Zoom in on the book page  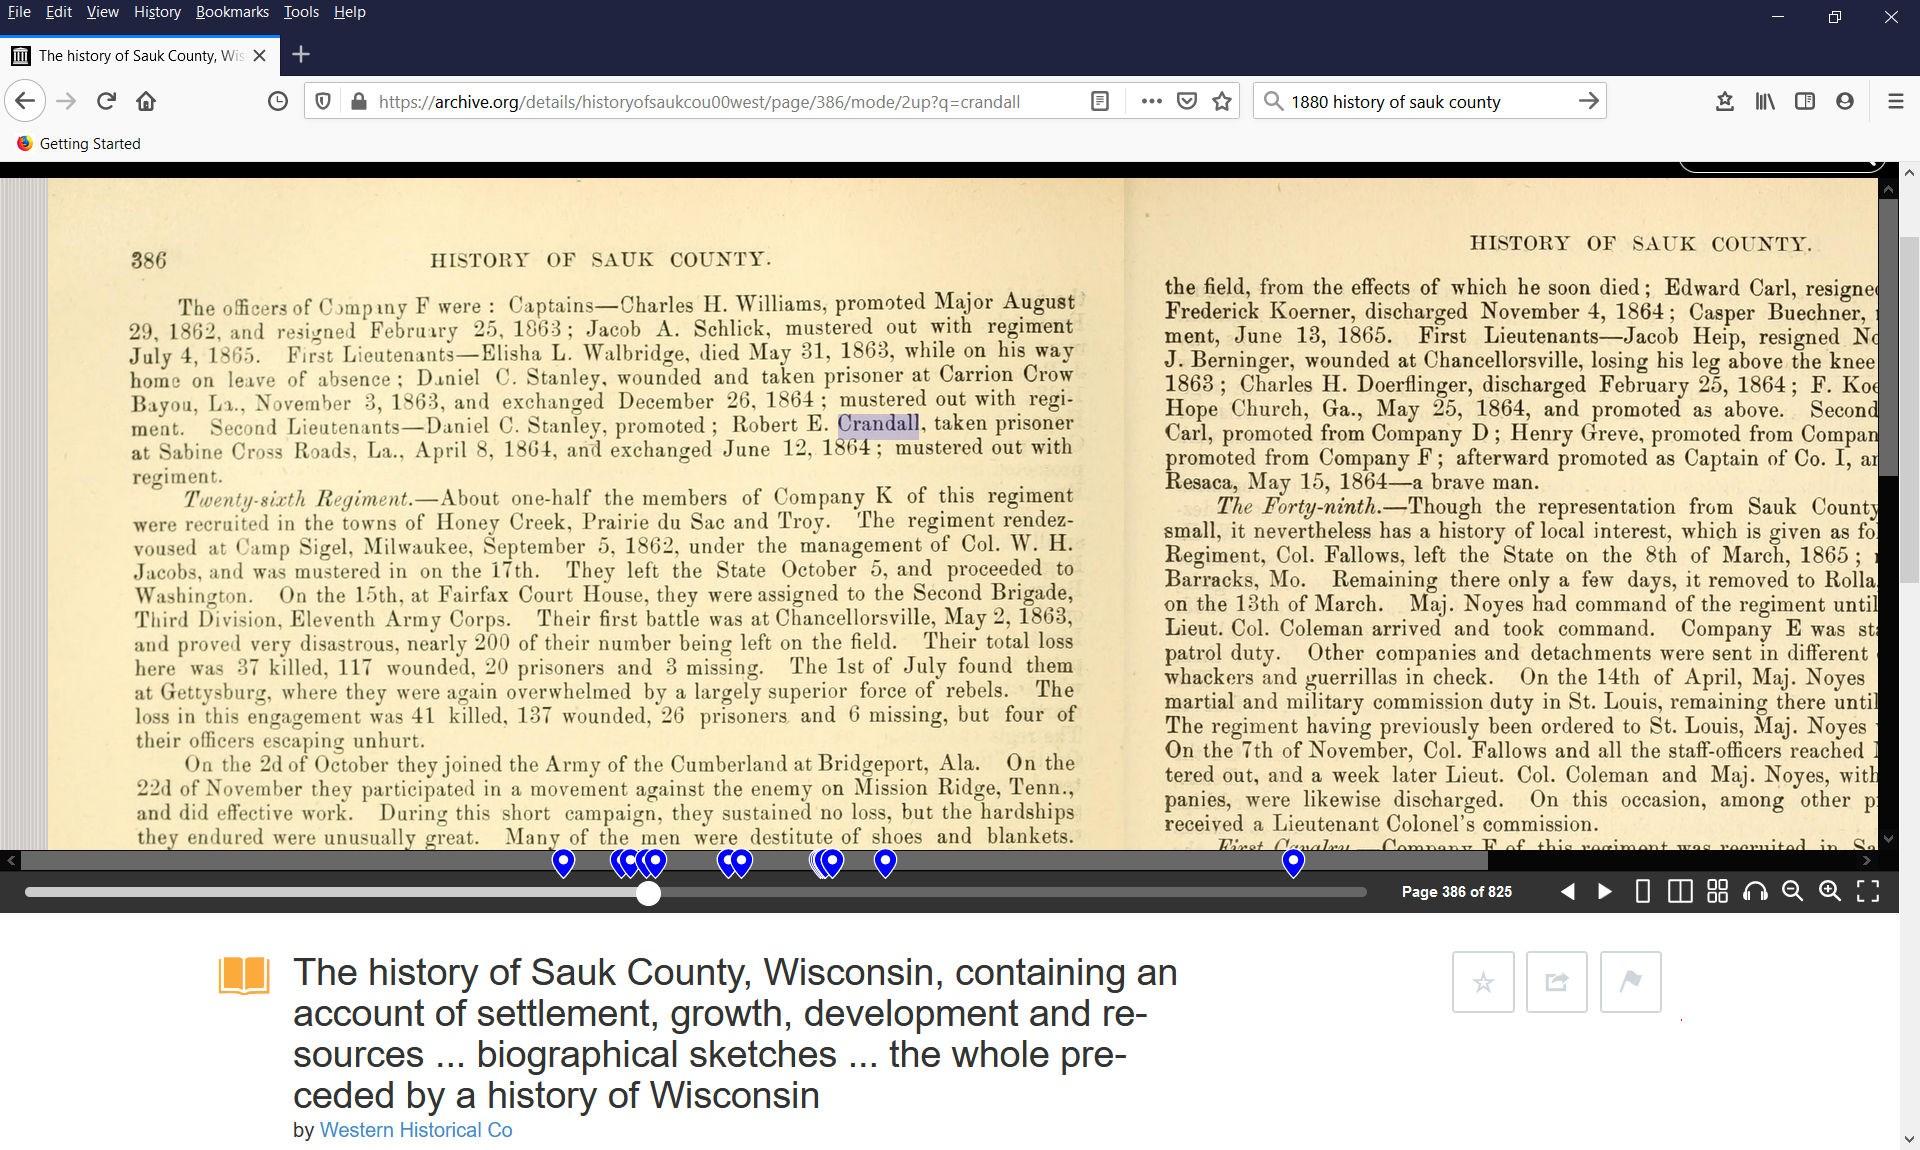1830,892
